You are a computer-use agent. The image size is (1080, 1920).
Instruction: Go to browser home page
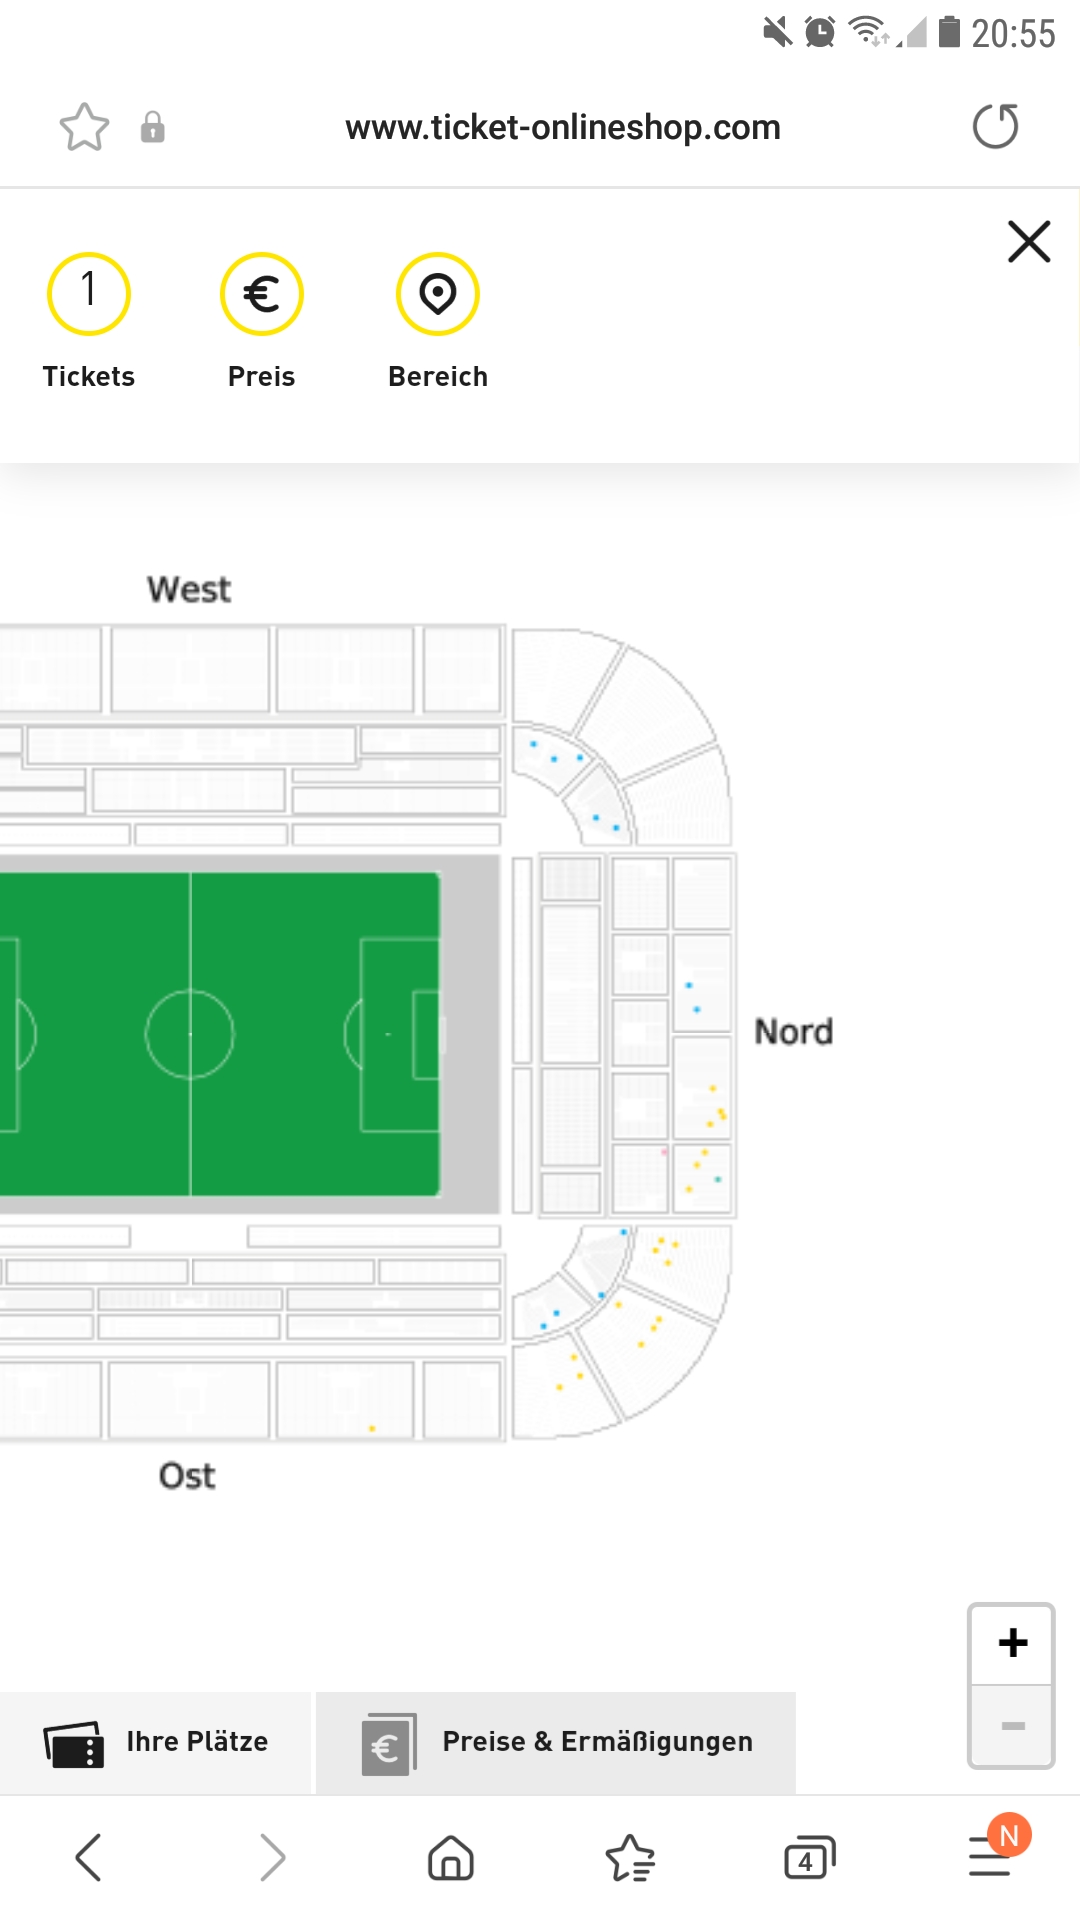450,1858
